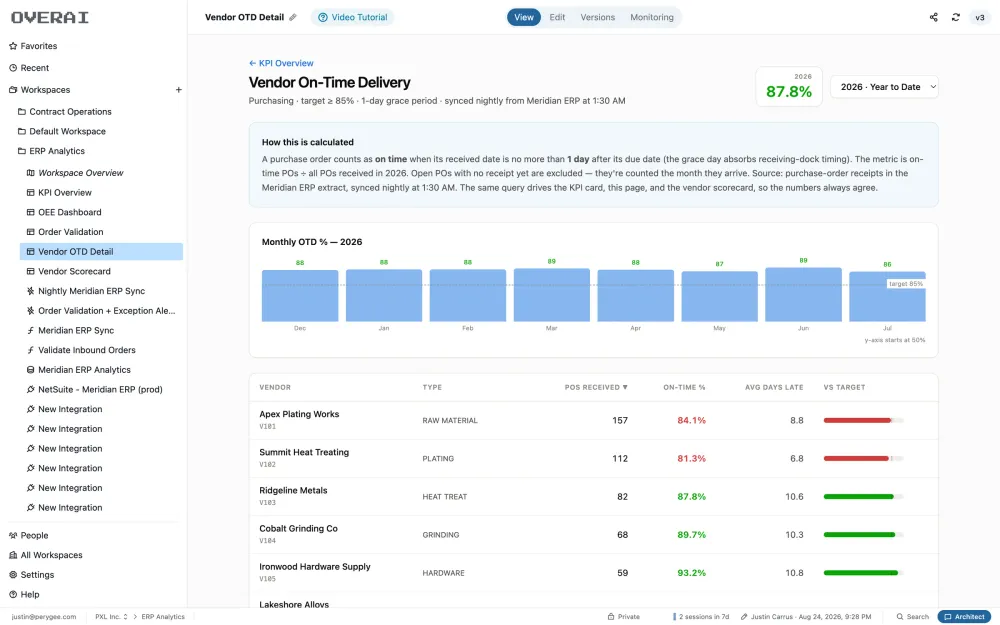The width and height of the screenshot is (1000, 625).
Task: Click the Jun bar in Monthly OTD chart
Action: point(803,294)
